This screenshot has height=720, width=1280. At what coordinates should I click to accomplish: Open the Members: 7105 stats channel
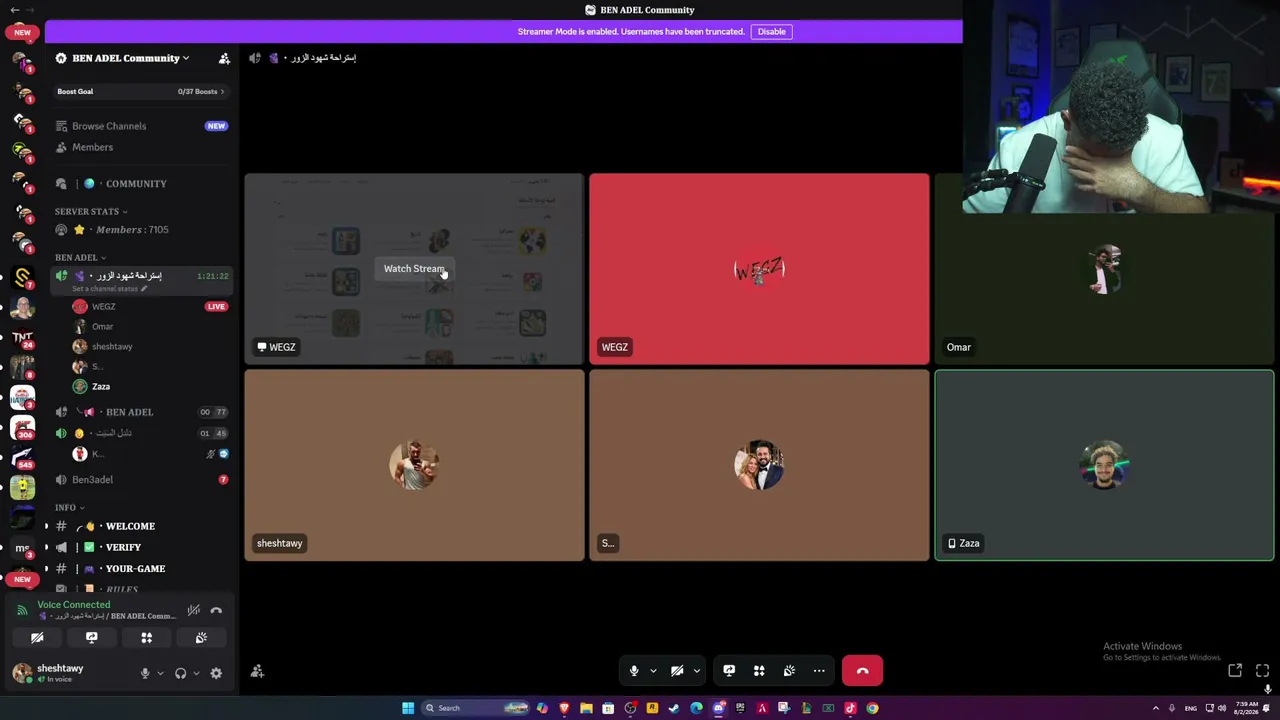[141, 230]
